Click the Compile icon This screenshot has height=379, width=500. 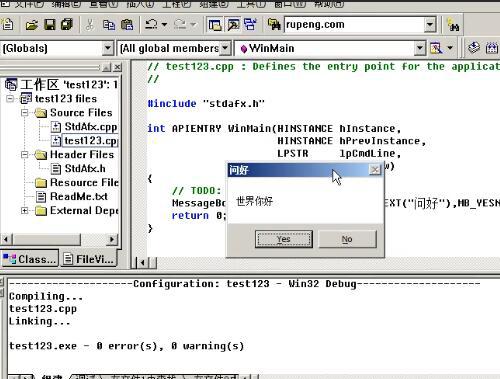474,48
